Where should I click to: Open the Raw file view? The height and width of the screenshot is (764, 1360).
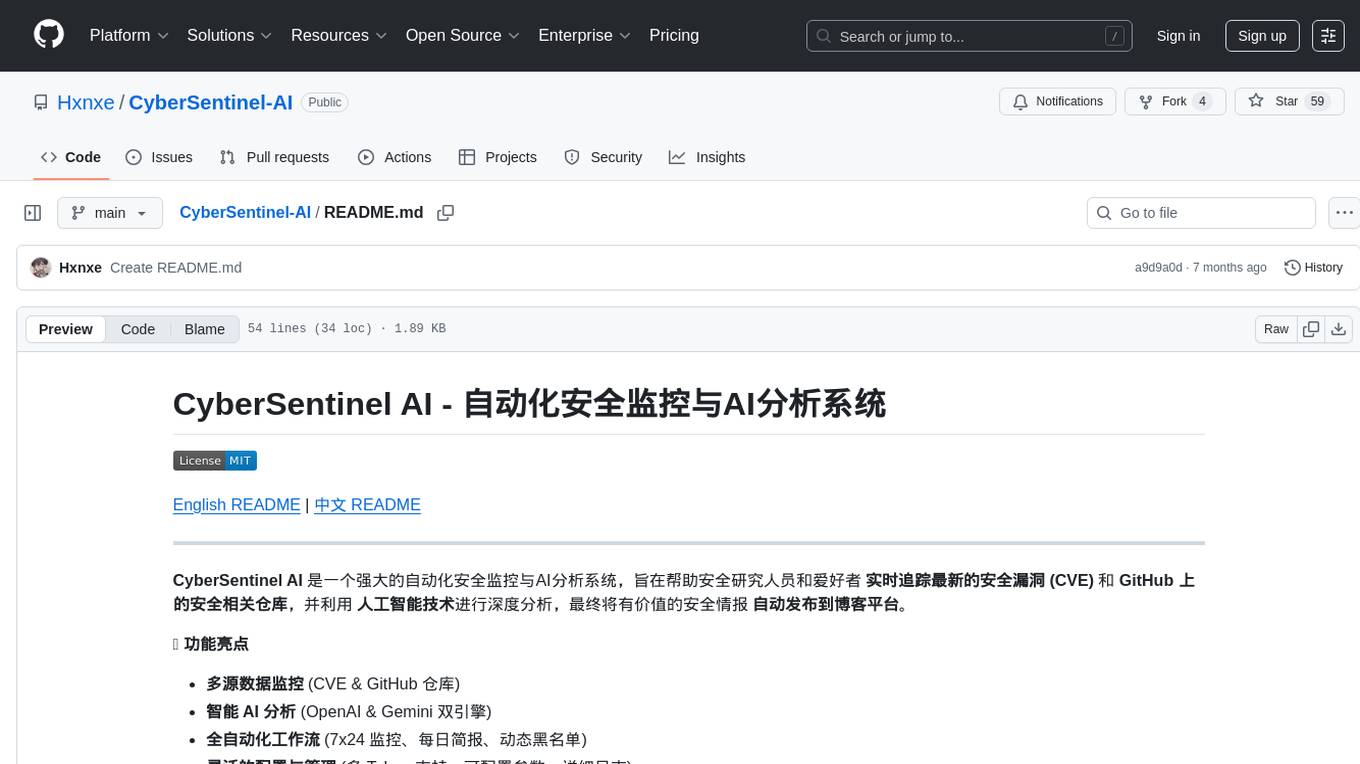pos(1276,329)
